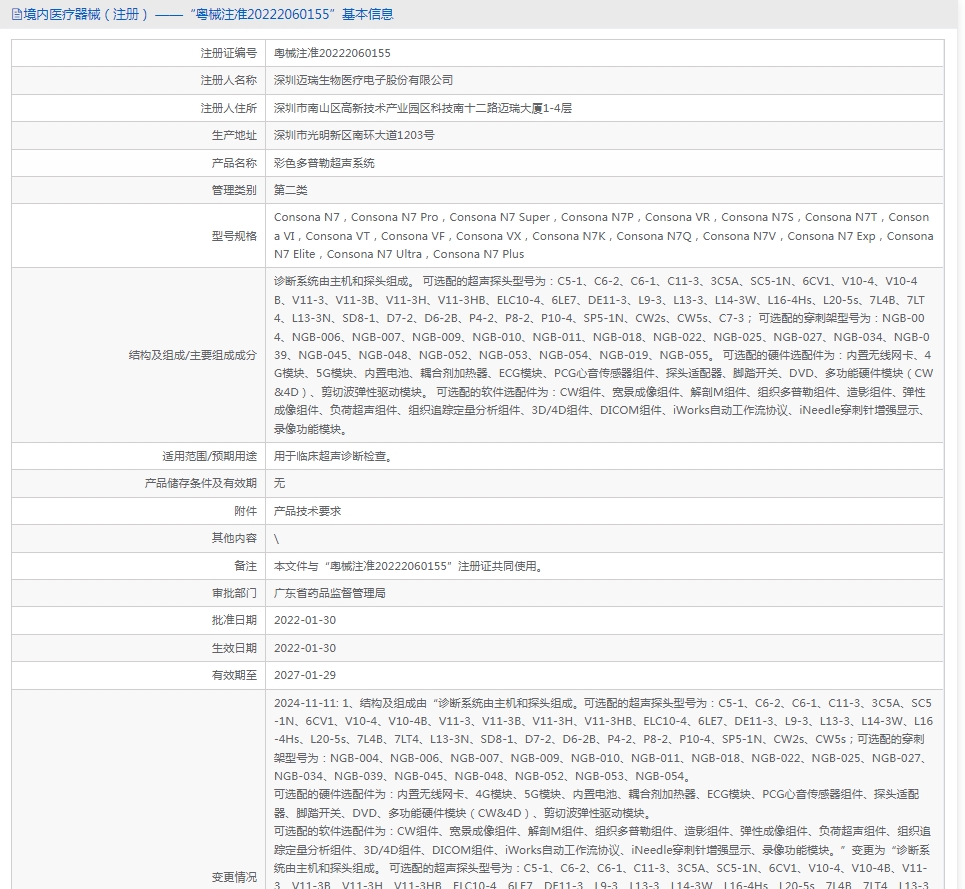Select the label 附件
Viewport: 965px width, 889px height.
(x=246, y=511)
